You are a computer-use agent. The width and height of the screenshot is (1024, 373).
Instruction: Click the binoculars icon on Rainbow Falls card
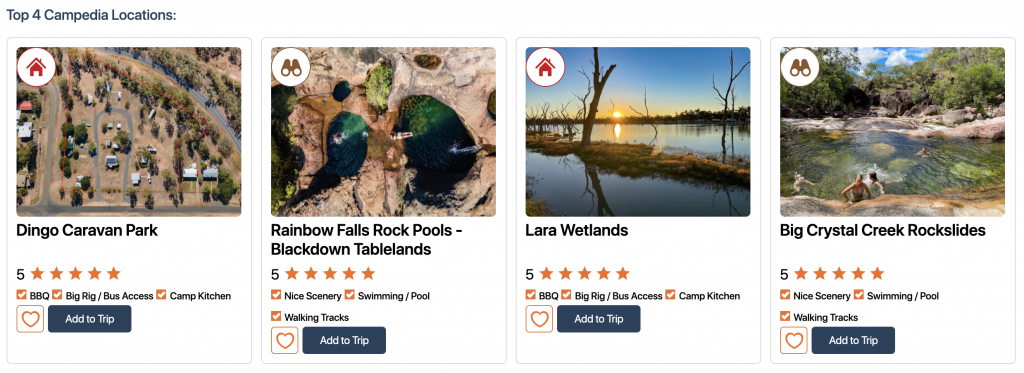click(x=291, y=67)
